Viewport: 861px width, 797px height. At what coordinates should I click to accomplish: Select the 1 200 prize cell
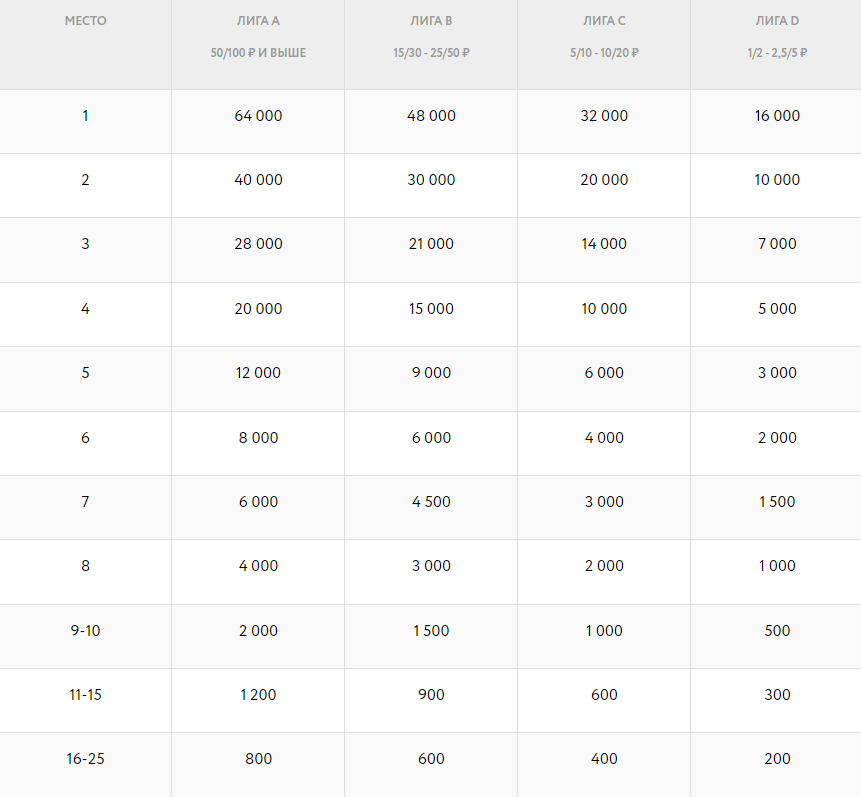pyautogui.click(x=258, y=695)
